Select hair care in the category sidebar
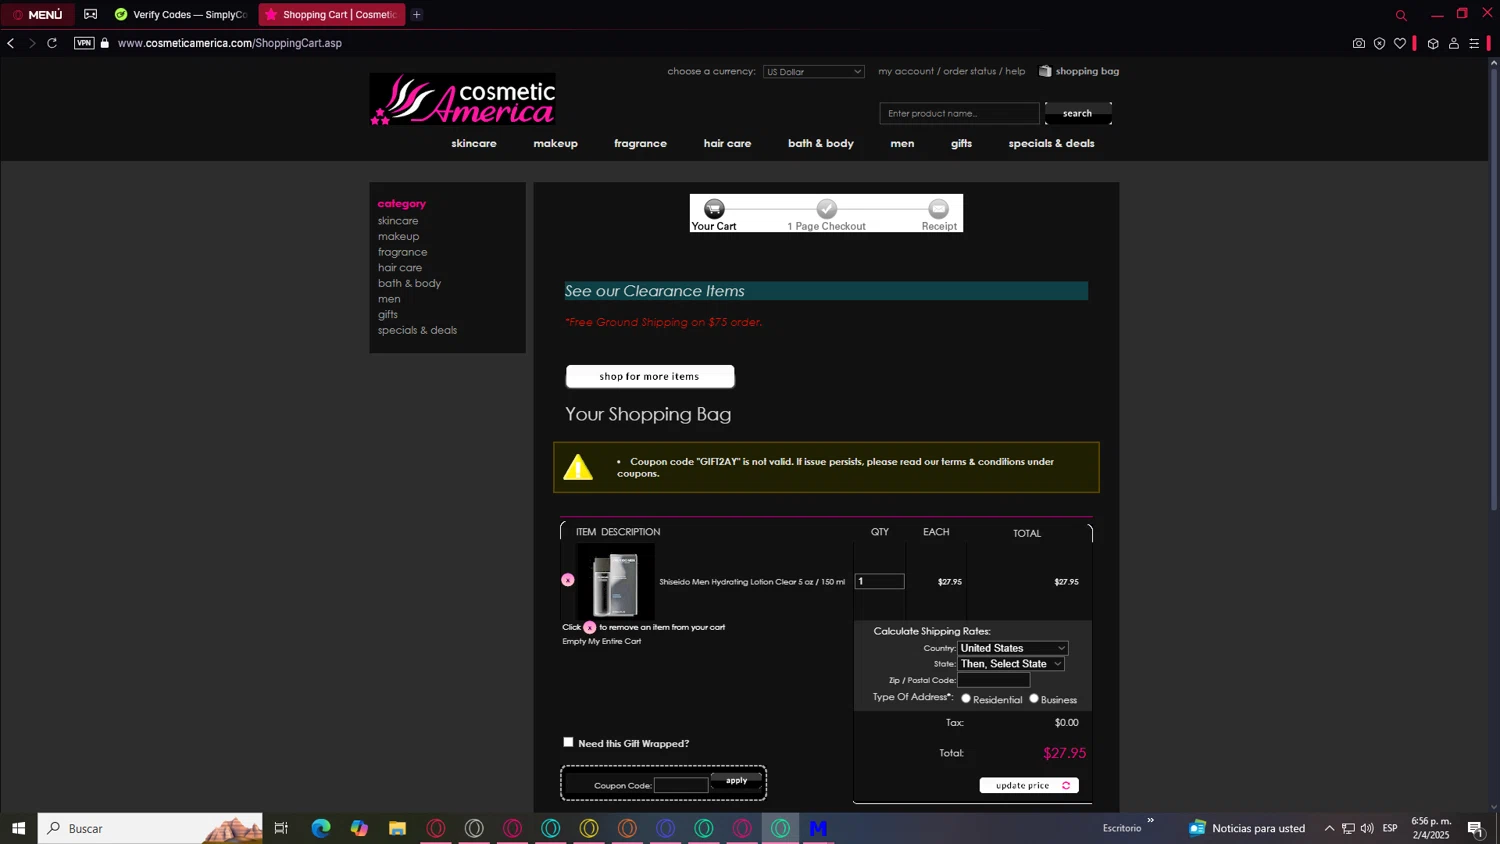 click(x=400, y=267)
